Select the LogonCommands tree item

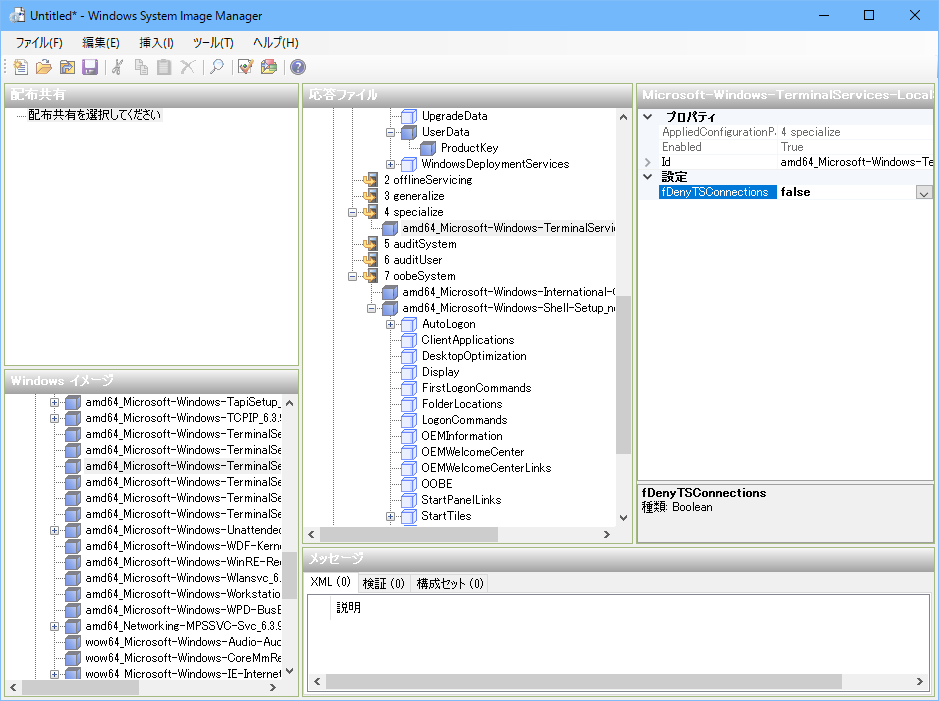point(465,420)
